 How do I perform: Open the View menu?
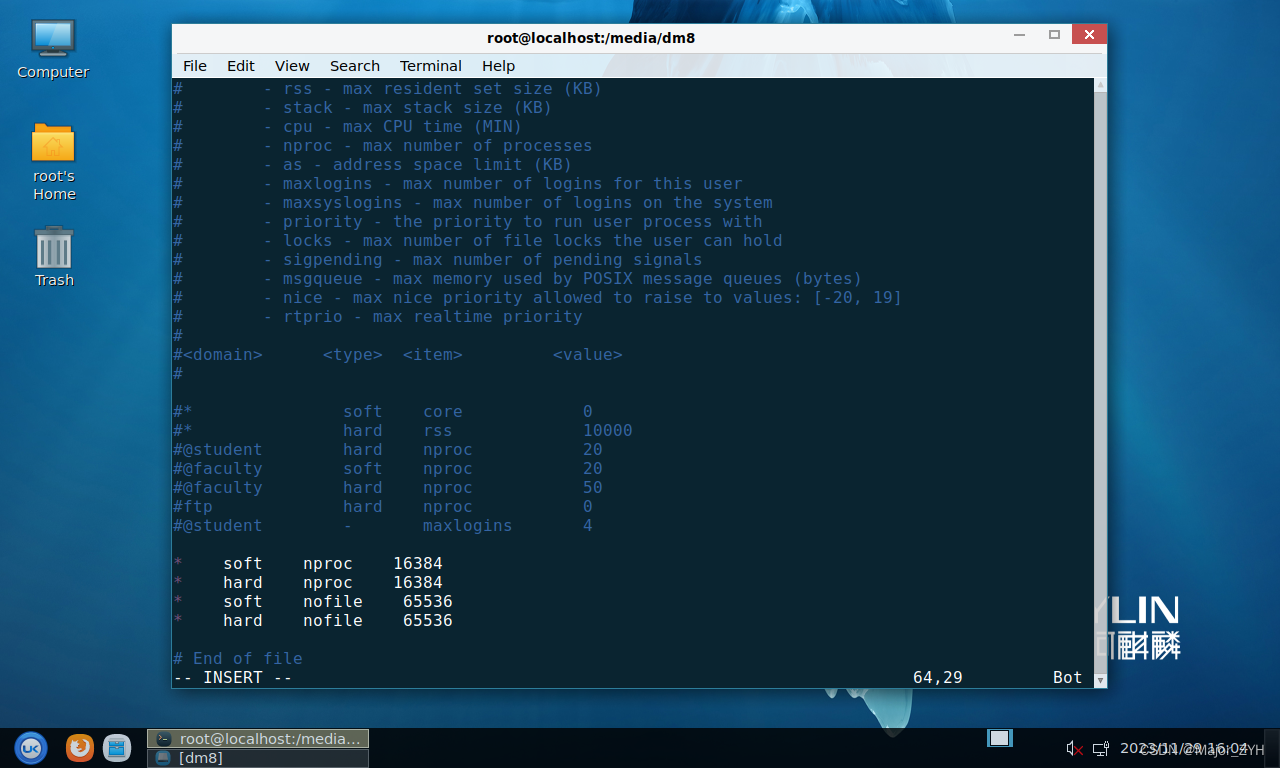pyautogui.click(x=292, y=66)
